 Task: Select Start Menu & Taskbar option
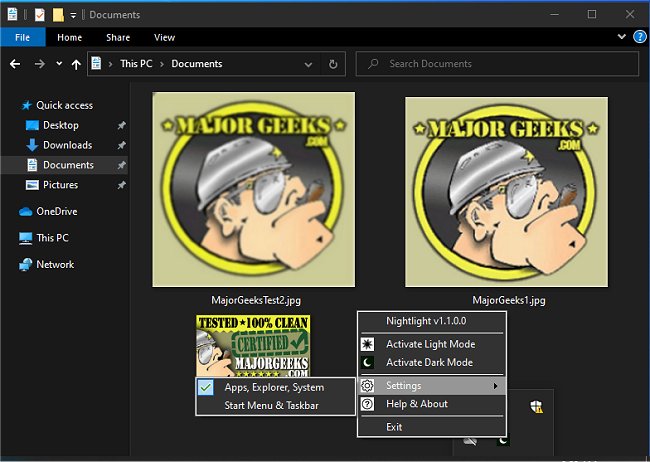(x=271, y=405)
